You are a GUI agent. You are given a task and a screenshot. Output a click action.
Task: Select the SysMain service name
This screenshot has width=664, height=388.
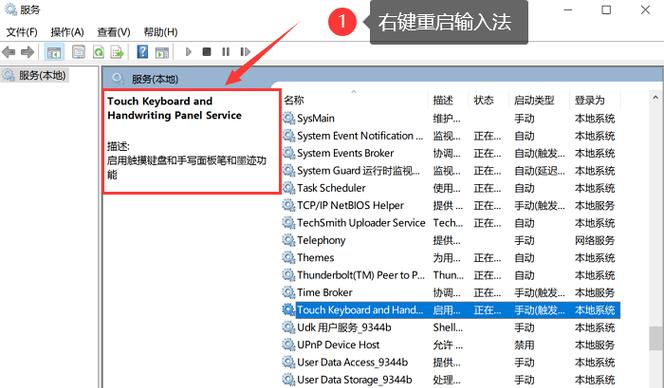pos(316,118)
